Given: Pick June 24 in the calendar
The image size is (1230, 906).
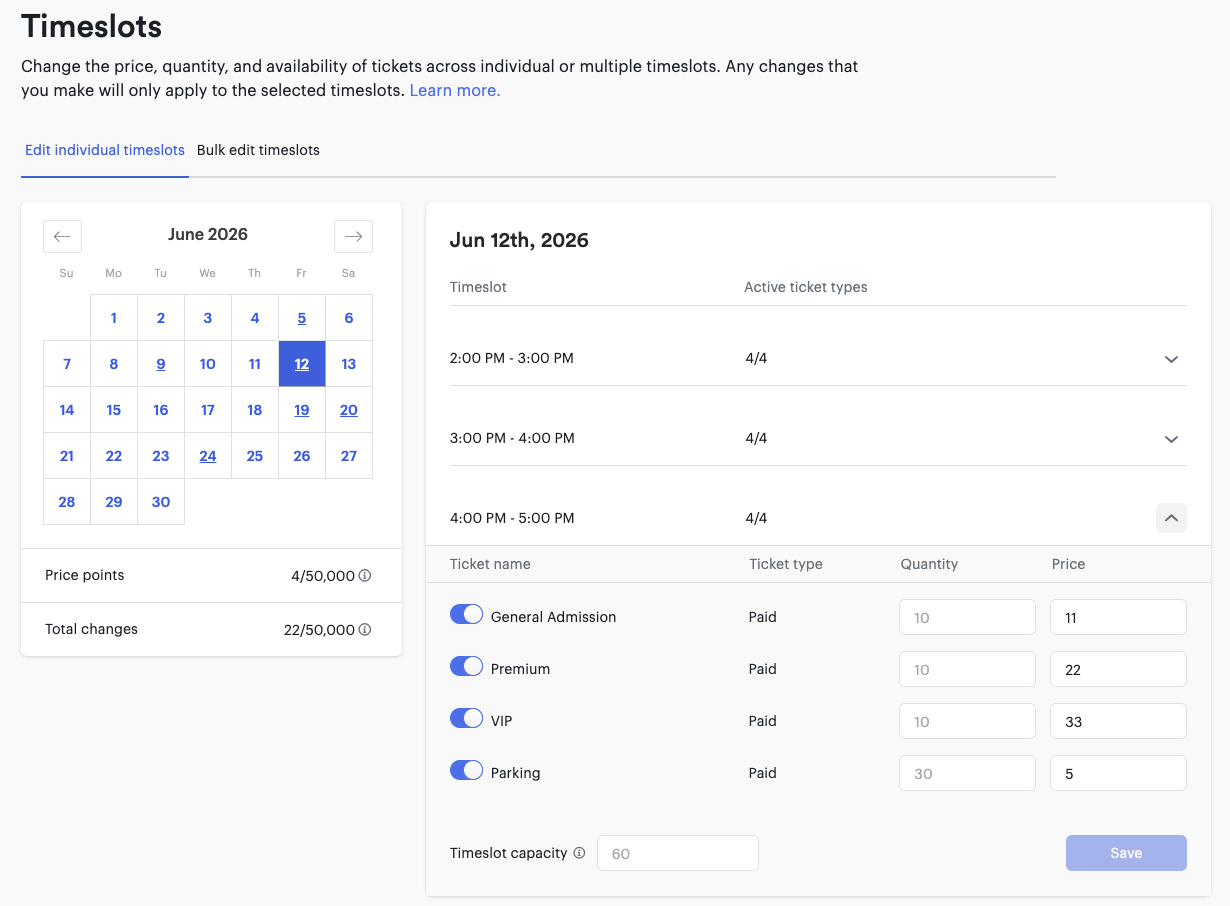Looking at the screenshot, I should point(208,456).
